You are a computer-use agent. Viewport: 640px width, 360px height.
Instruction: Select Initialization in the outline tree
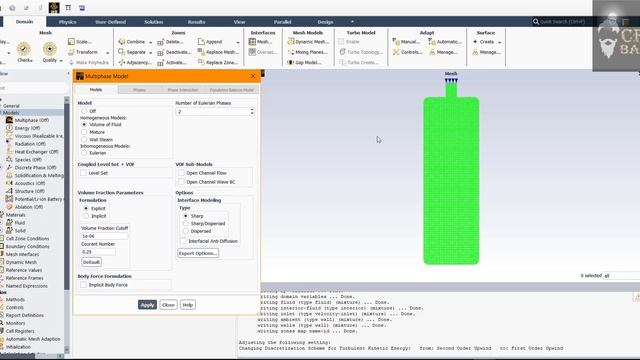(18, 347)
